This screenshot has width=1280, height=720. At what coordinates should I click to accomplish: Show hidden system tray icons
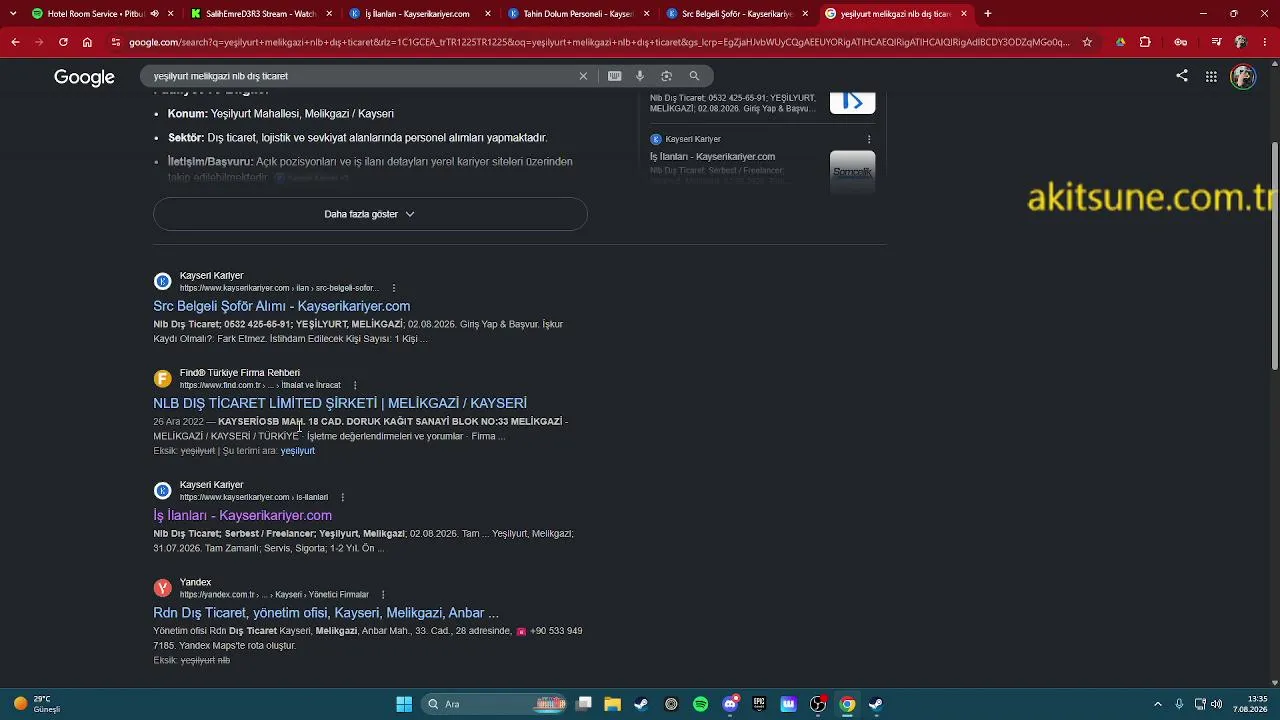[x=1158, y=704]
